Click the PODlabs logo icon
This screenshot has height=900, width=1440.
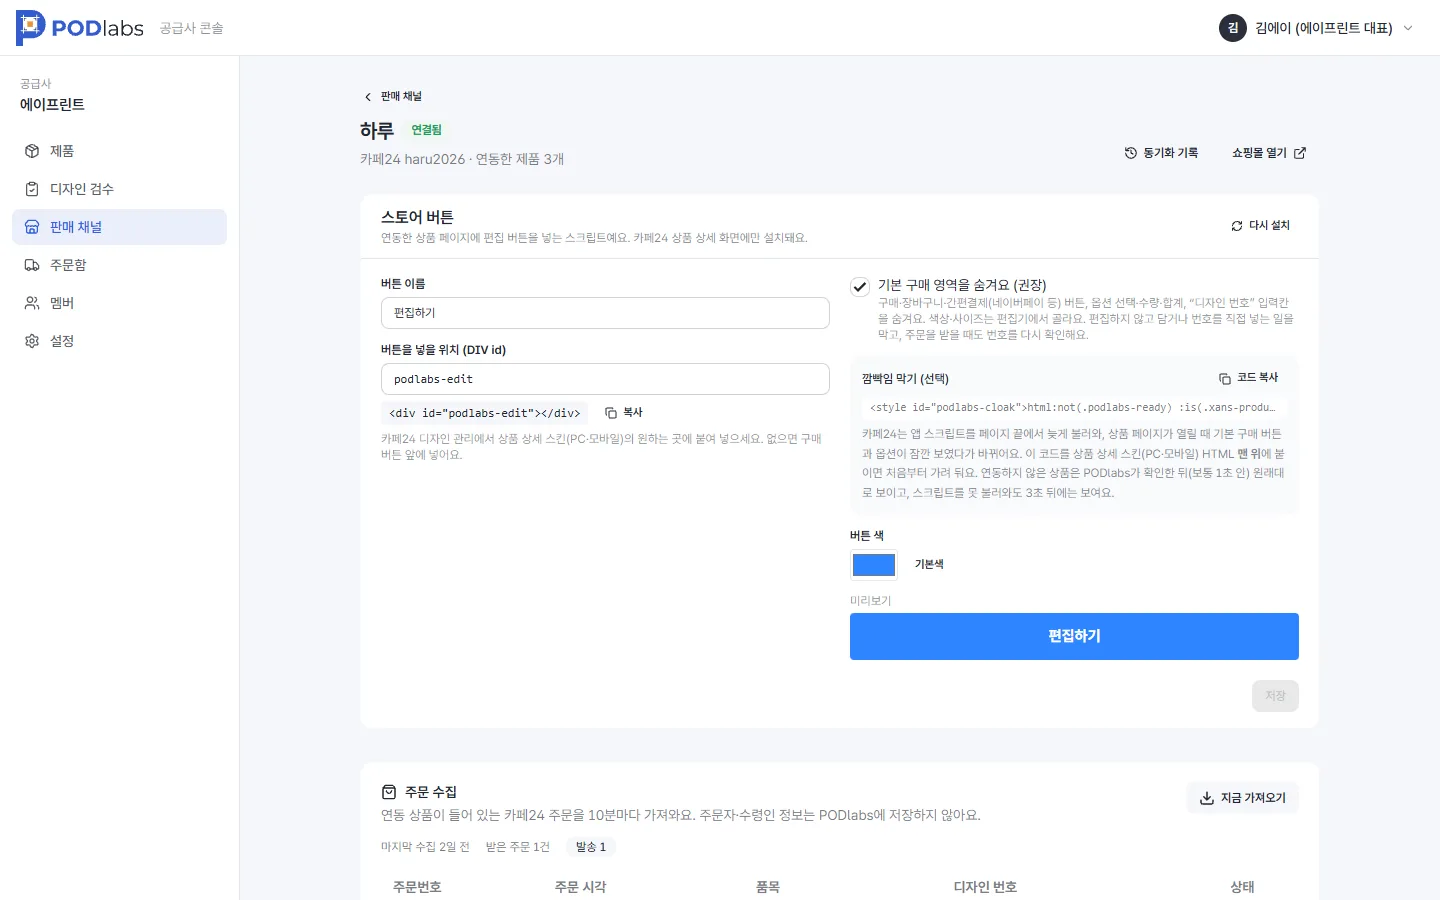(31, 28)
